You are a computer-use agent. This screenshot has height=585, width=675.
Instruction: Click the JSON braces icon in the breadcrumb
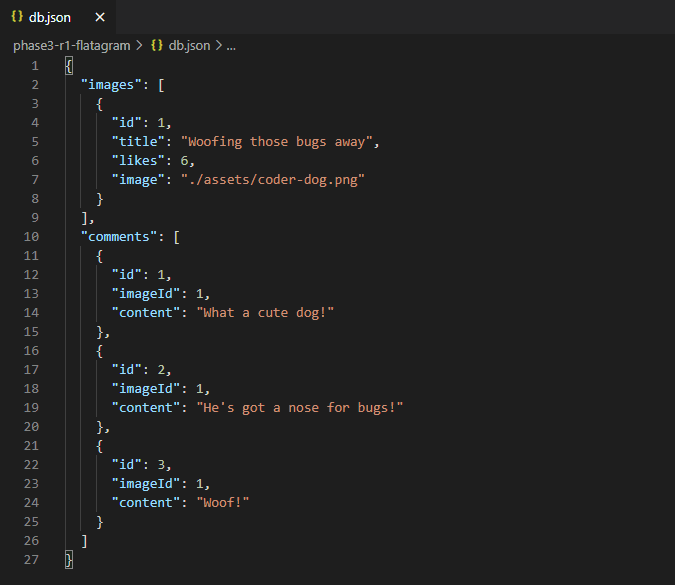157,45
